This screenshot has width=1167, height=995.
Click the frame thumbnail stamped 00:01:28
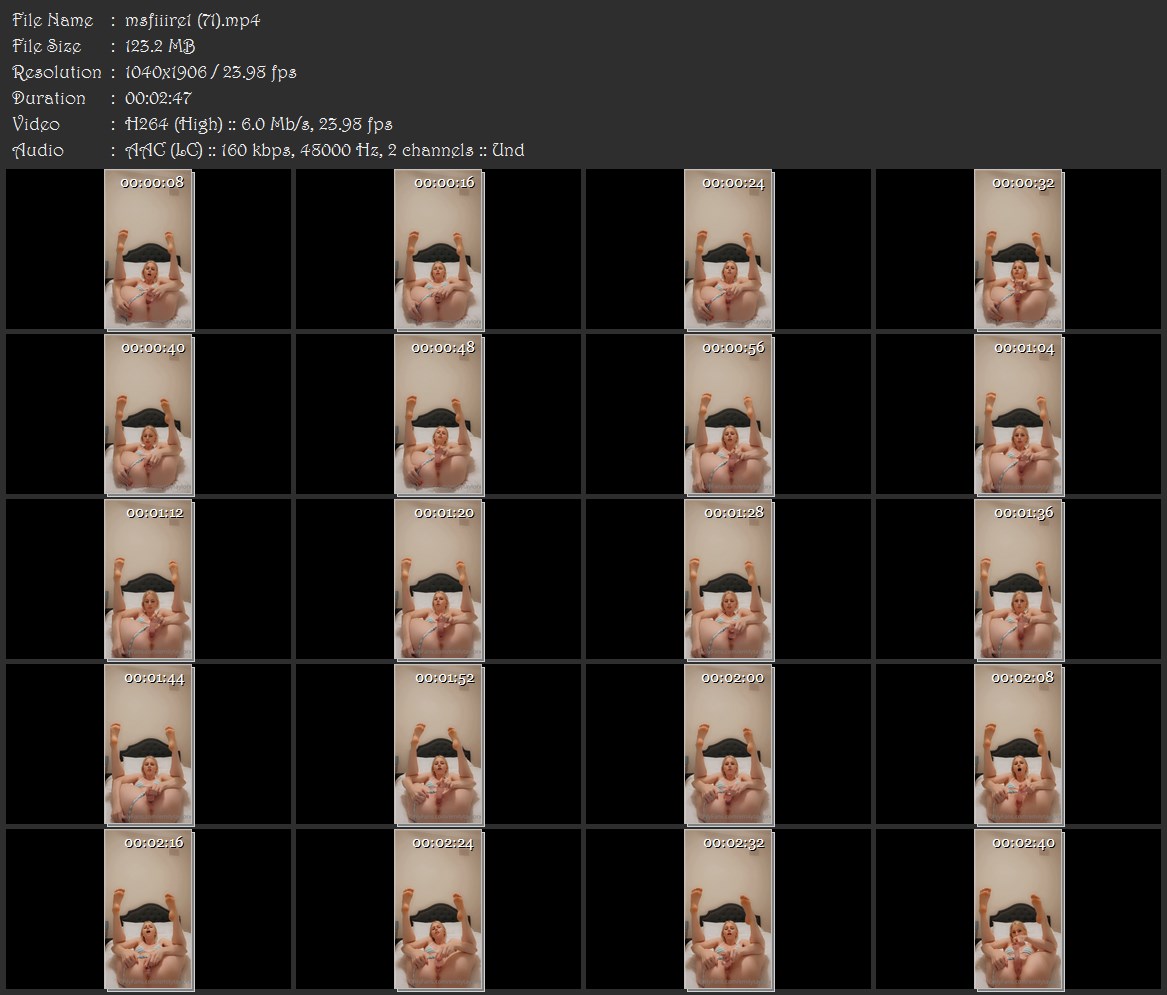pyautogui.click(x=729, y=580)
